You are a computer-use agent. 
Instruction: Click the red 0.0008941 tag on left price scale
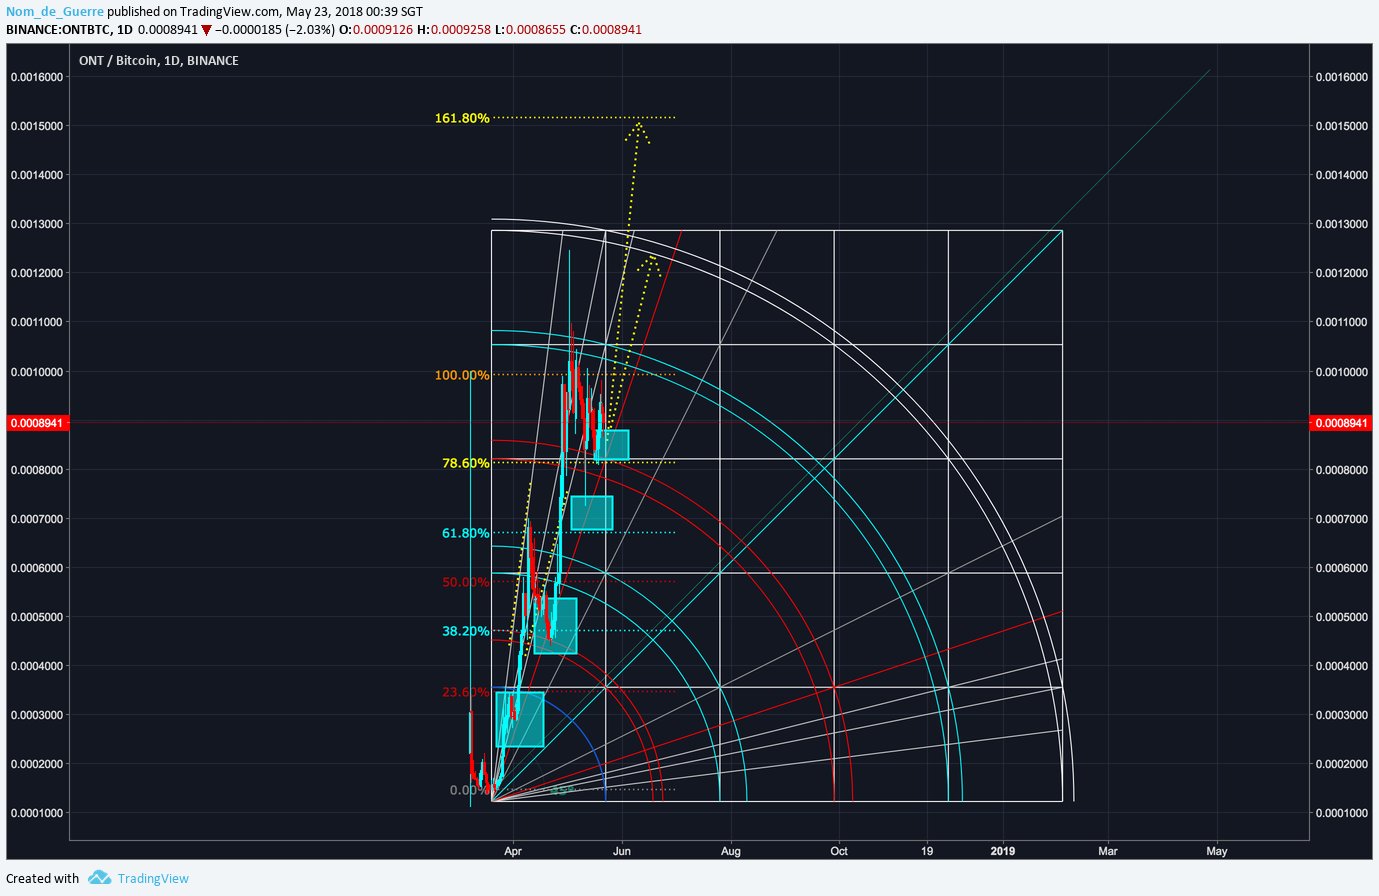[37, 423]
